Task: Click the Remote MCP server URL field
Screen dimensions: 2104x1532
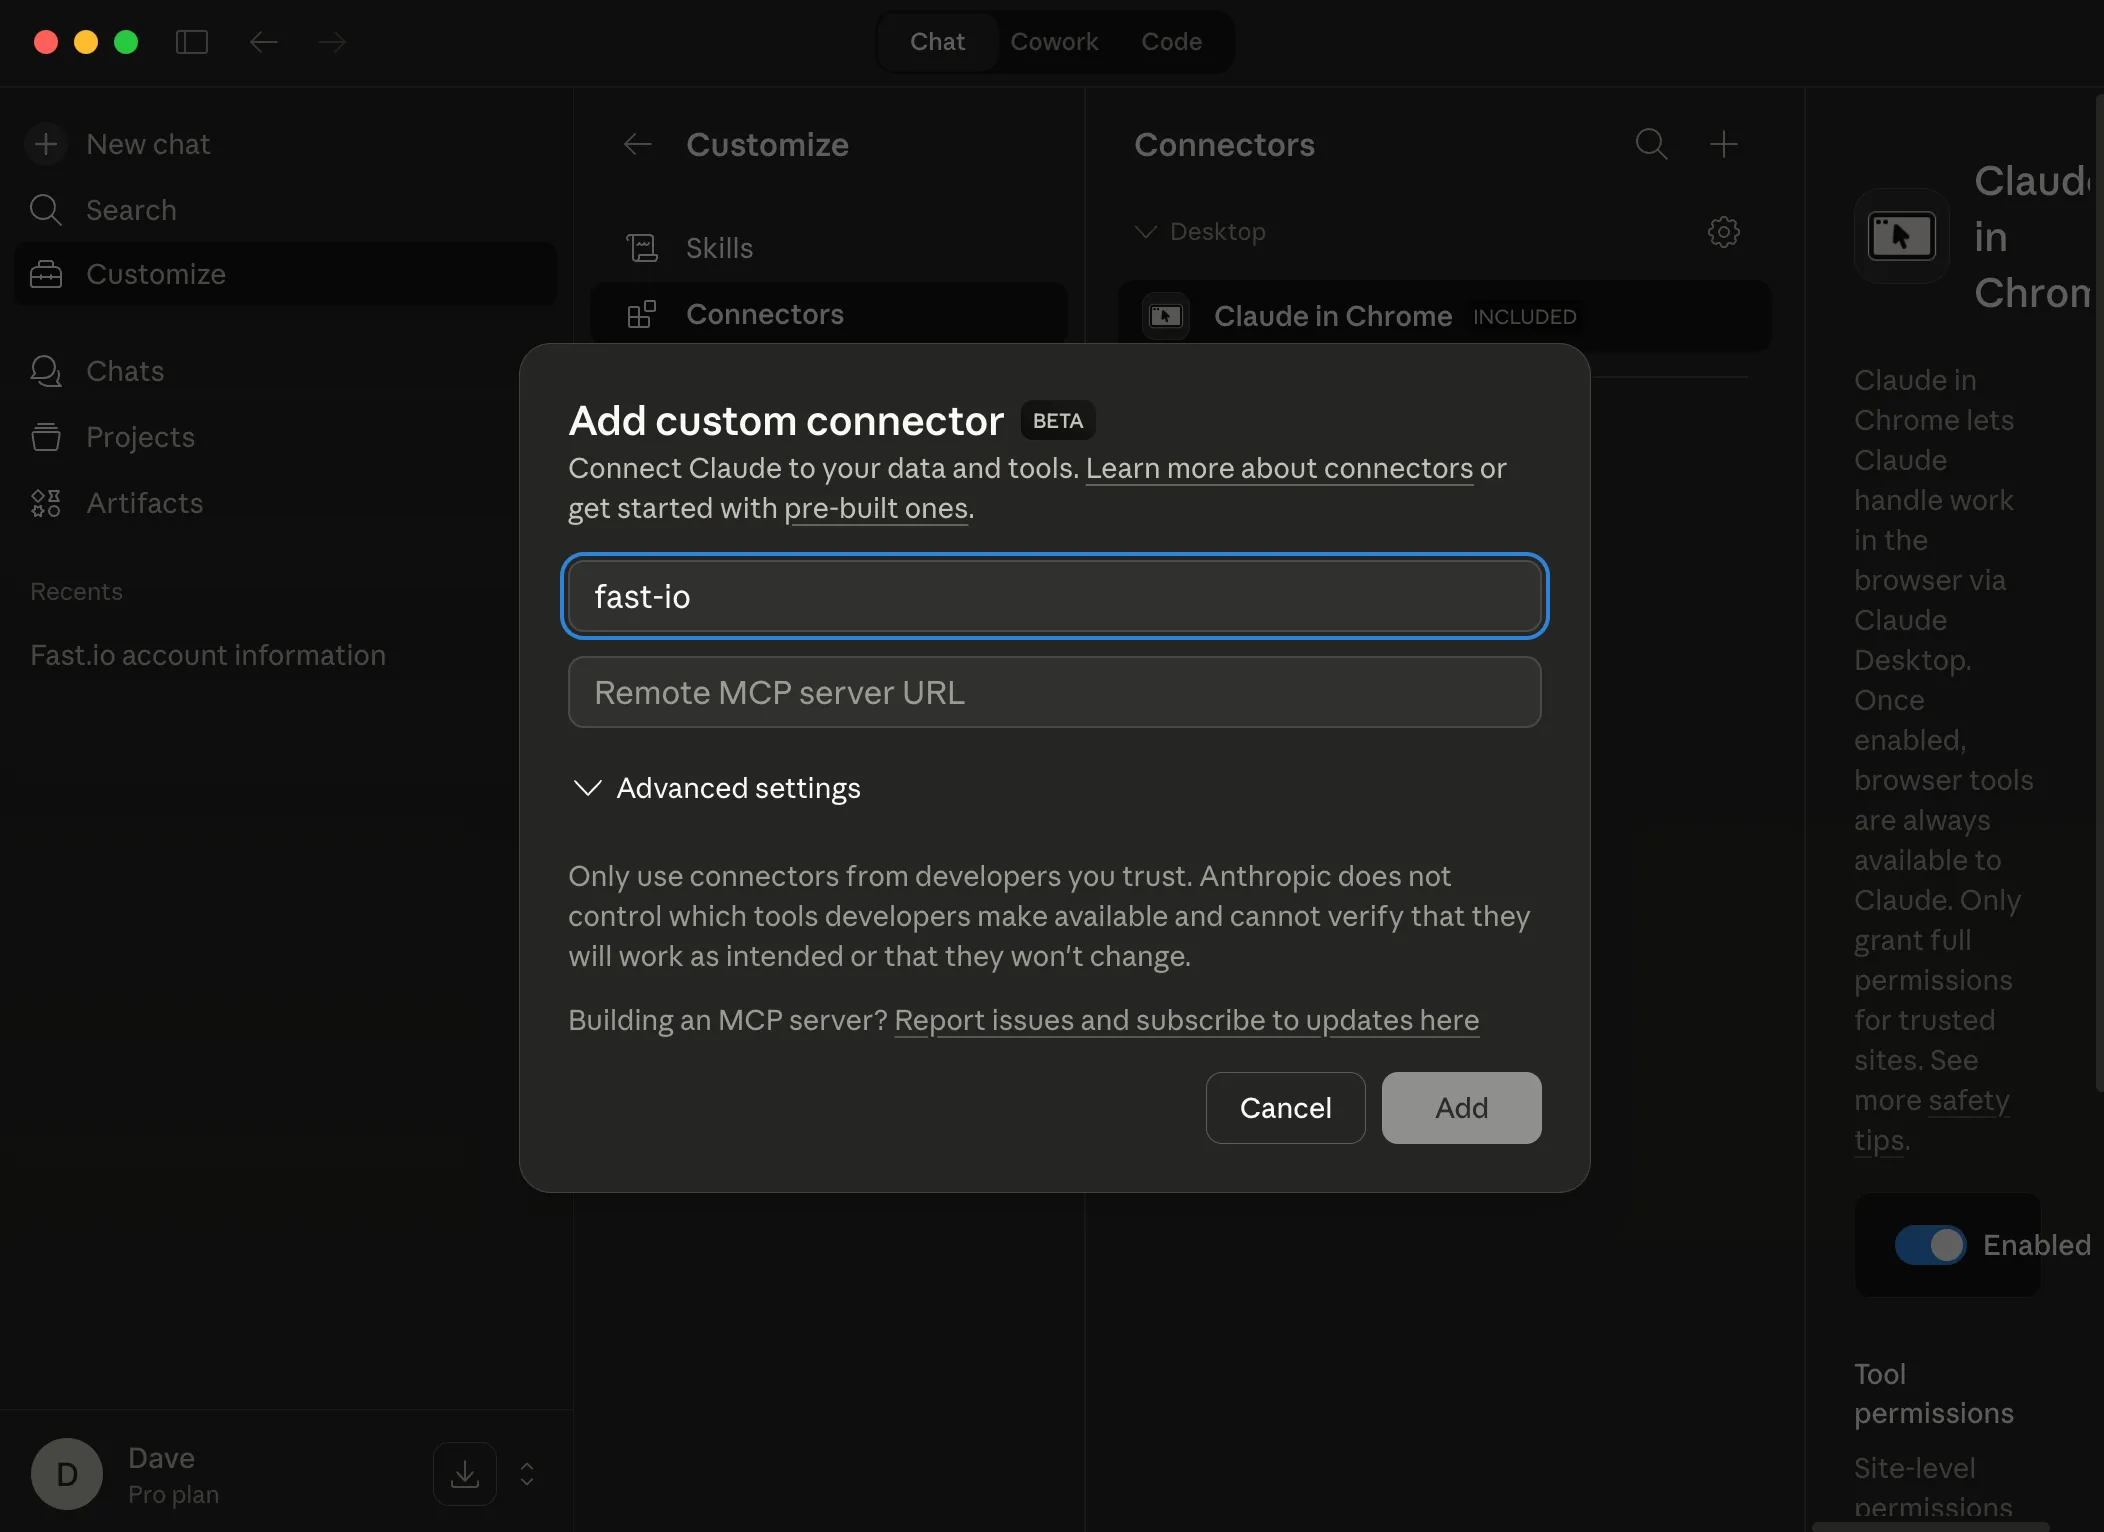Action: coord(1054,692)
